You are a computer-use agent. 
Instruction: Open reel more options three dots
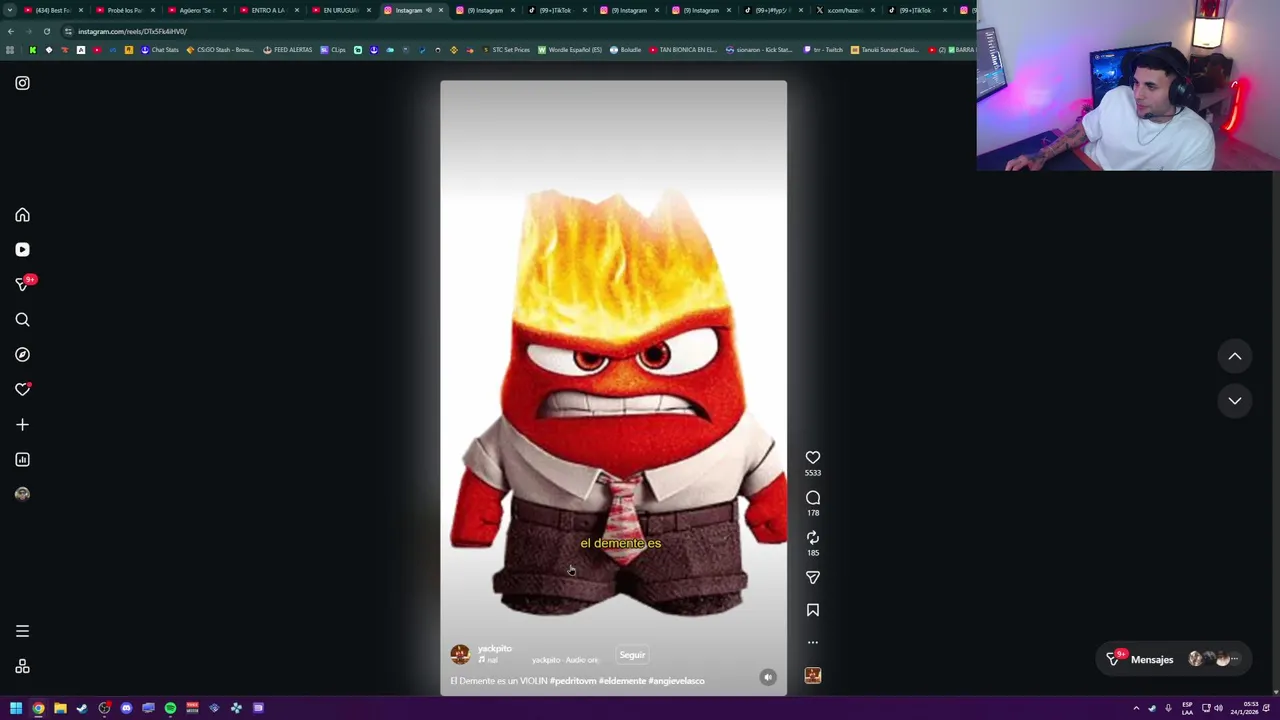[x=813, y=643]
